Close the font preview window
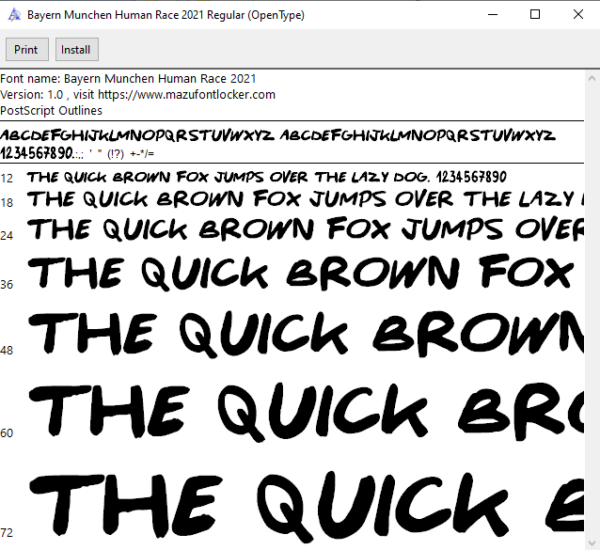This screenshot has height=550, width=600. click(x=578, y=15)
